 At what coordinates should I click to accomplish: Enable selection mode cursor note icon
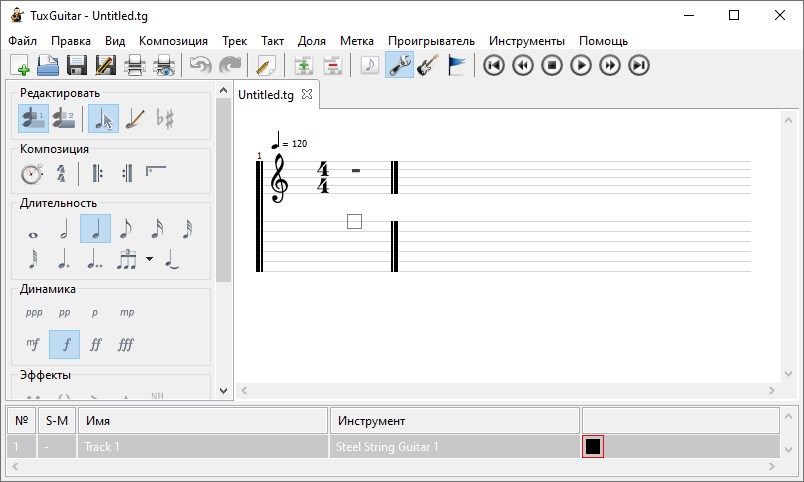pyautogui.click(x=103, y=118)
